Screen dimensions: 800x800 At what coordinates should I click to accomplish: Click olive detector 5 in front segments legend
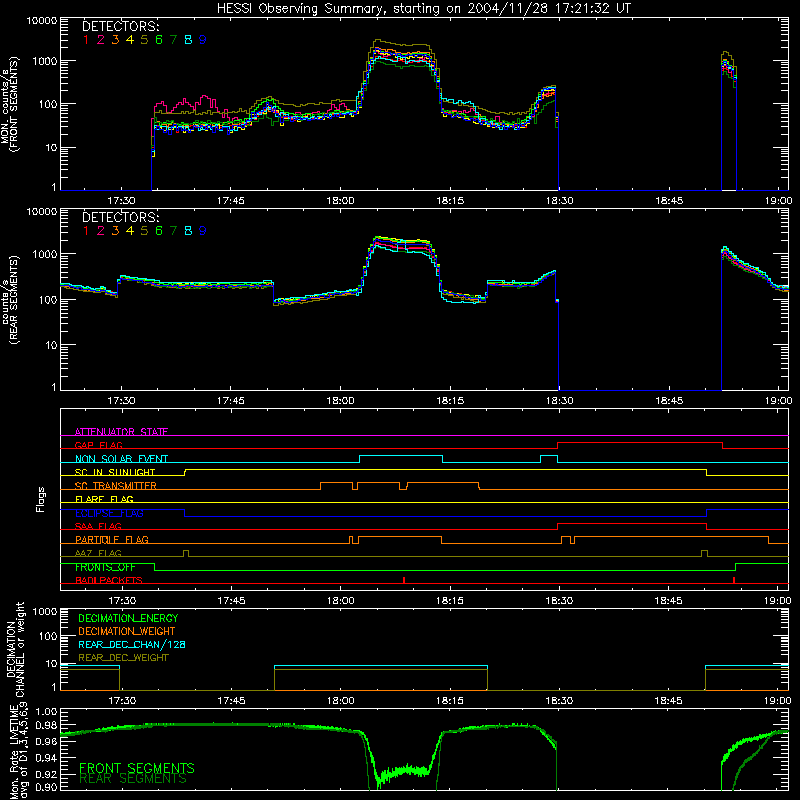[x=144, y=40]
